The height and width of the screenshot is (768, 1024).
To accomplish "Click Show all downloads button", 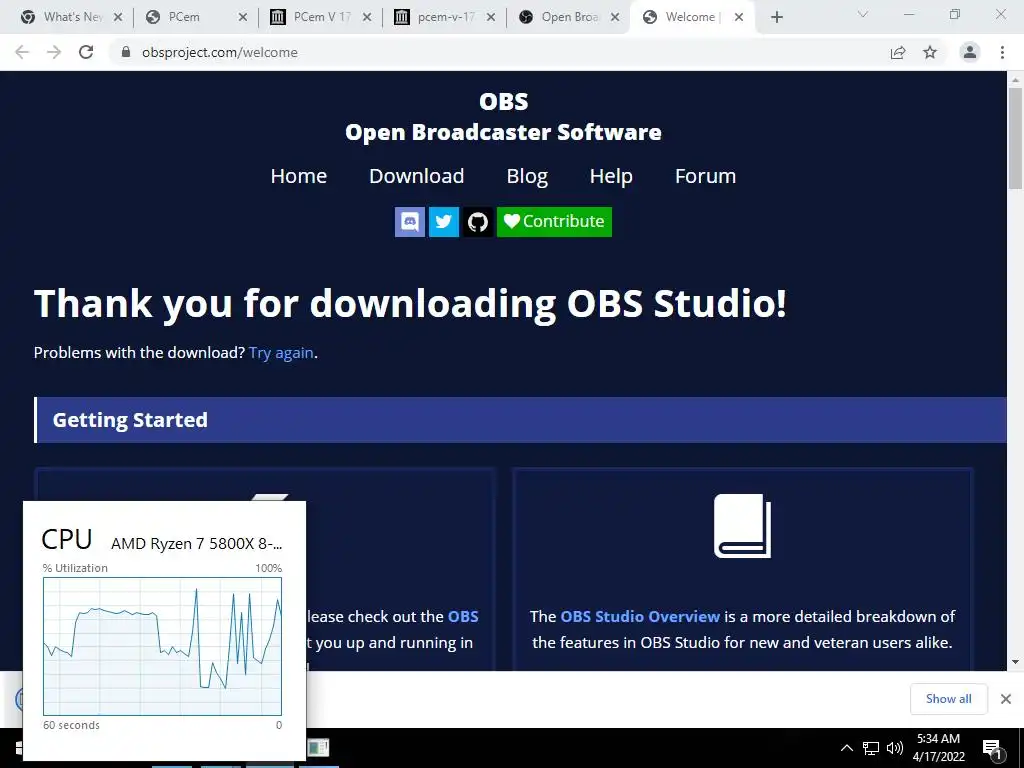I will pos(948,699).
